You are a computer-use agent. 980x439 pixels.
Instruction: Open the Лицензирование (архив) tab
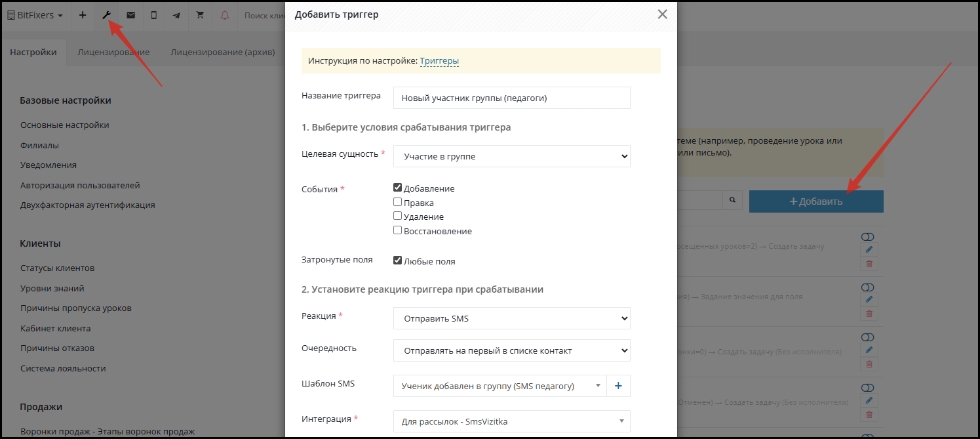(222, 52)
